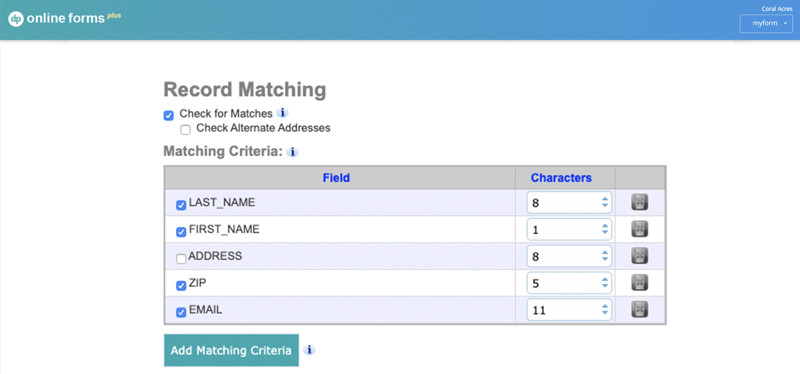Click the EMAIL field label
The height and width of the screenshot is (374, 800).
[x=206, y=309]
